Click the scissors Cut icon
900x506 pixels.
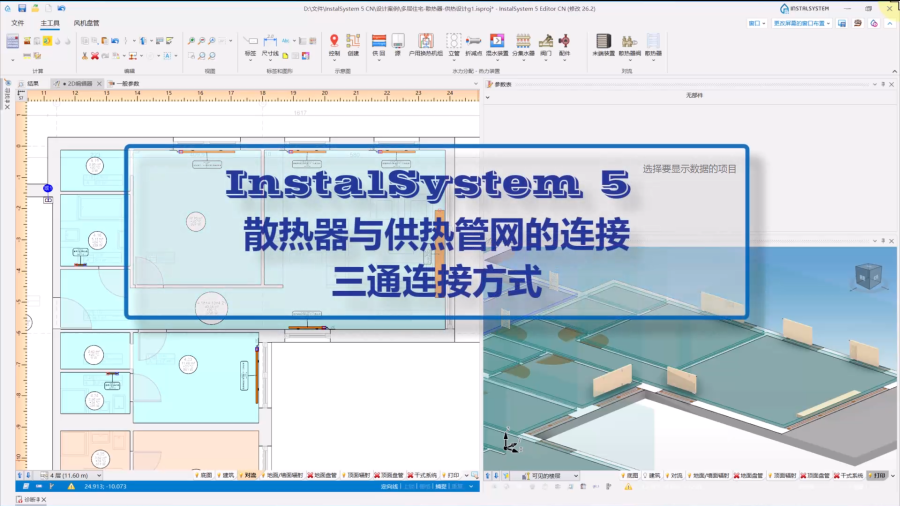click(84, 56)
